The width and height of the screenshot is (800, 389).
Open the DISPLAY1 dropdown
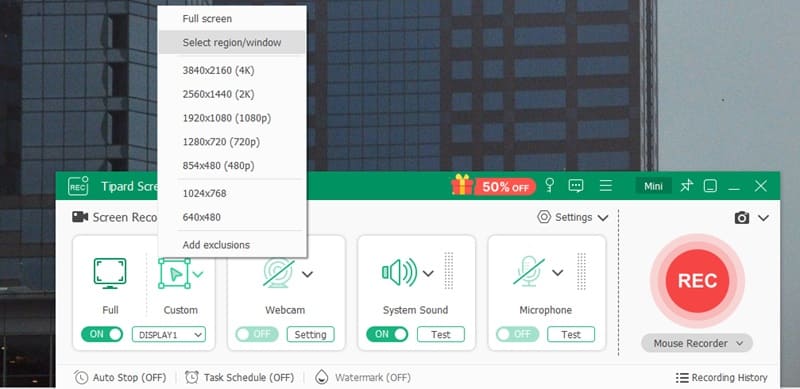[169, 335]
